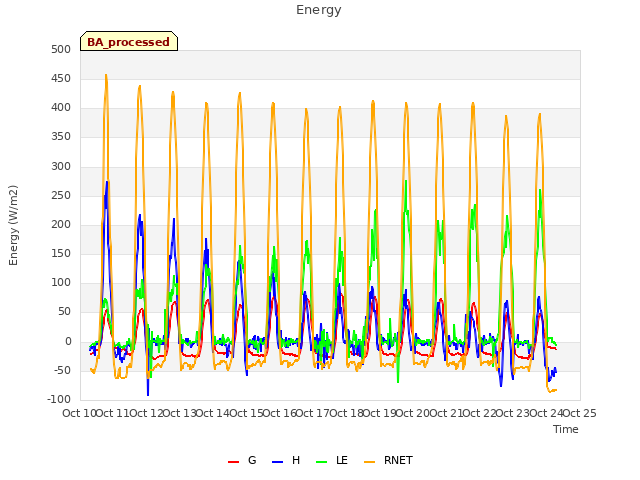The width and height of the screenshot is (640, 480).
Task: Click the 200 y-axis tick value
Action: pos(61,224)
